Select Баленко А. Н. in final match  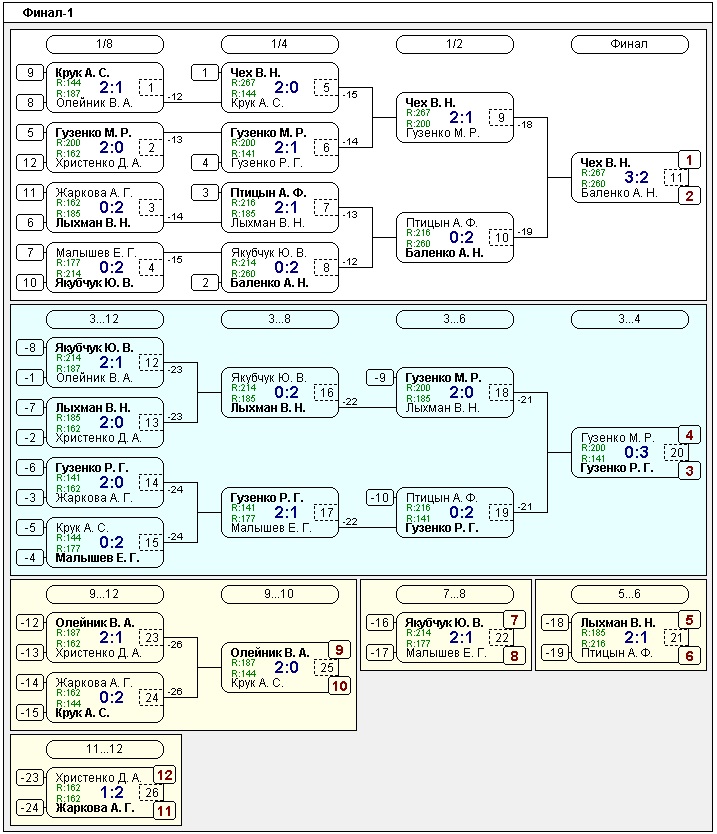tap(619, 193)
